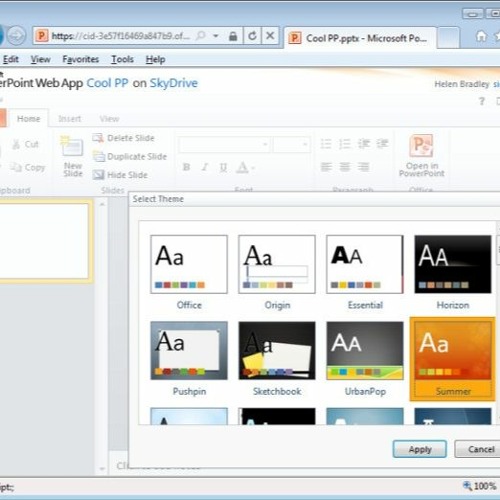This screenshot has height=500, width=500.
Task: Click scroll down arrow of slide pane
Action: tap(102, 469)
